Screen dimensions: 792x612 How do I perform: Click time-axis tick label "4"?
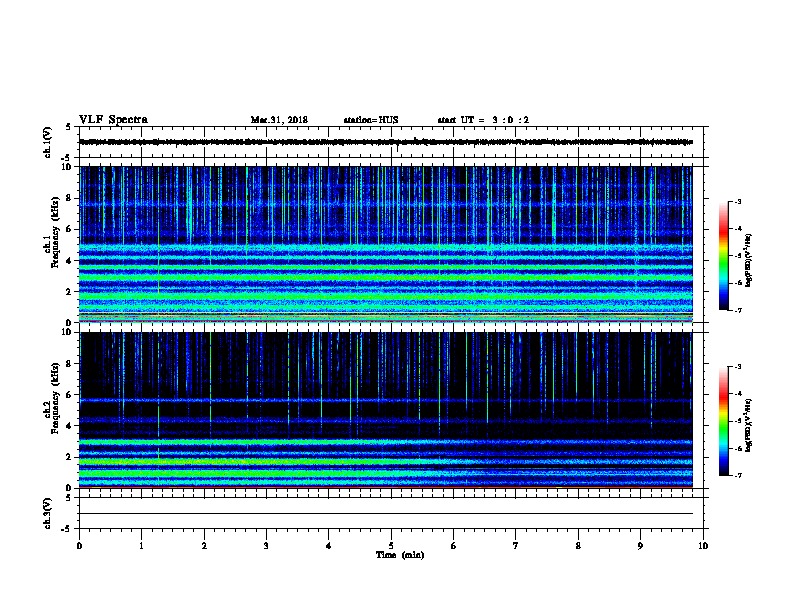pos(329,546)
